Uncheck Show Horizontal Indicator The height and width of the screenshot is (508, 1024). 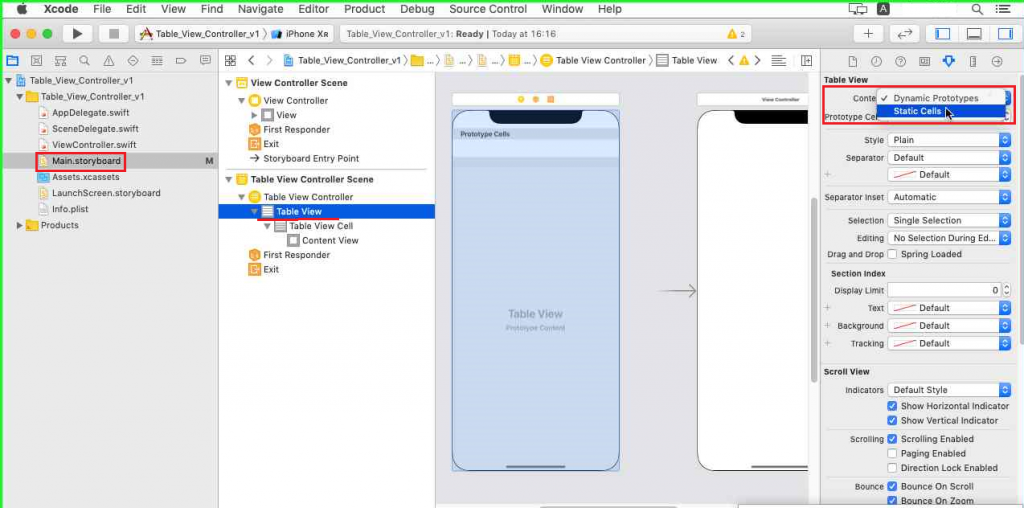coord(892,405)
